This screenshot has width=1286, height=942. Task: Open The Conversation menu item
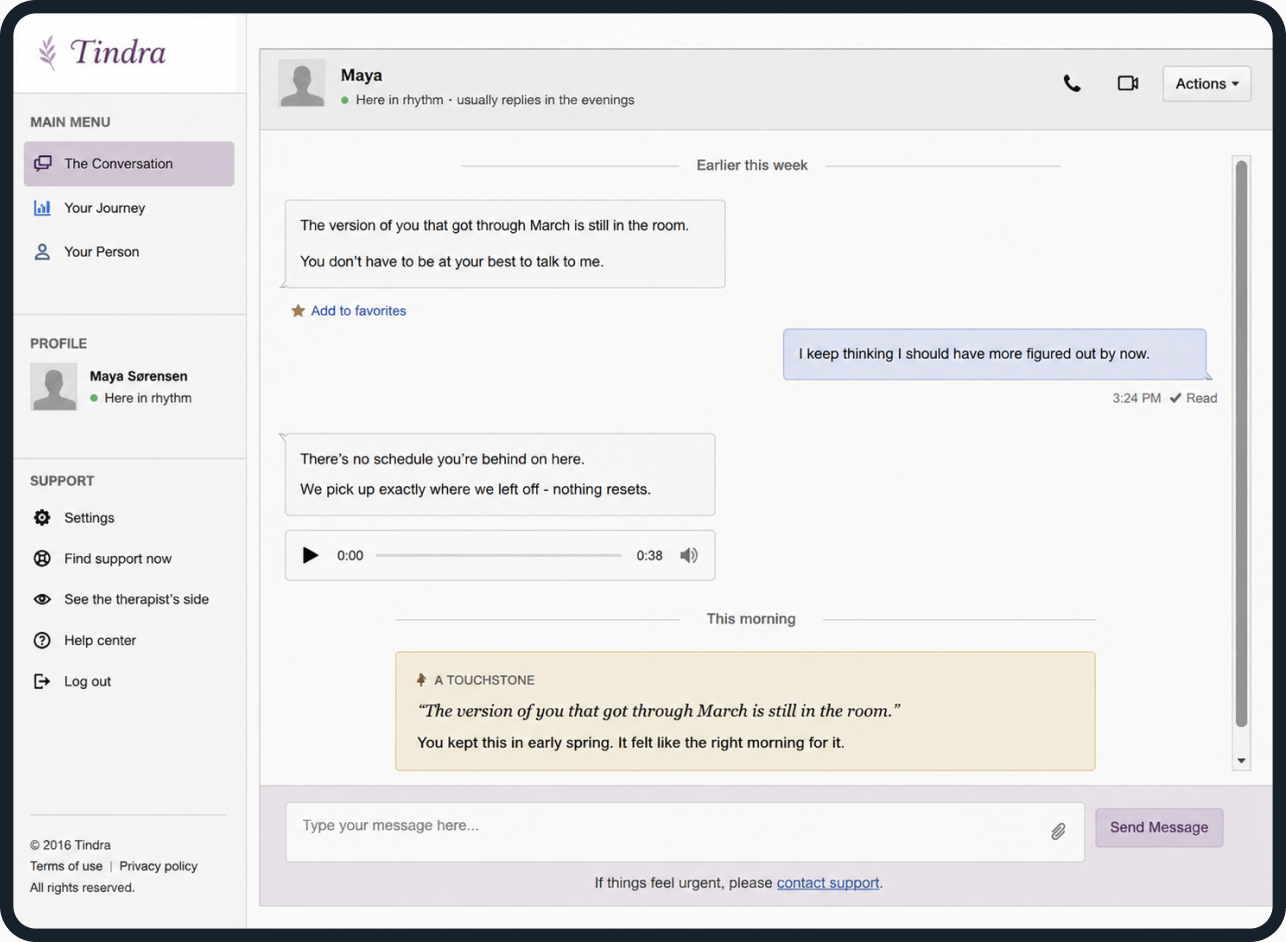point(129,164)
